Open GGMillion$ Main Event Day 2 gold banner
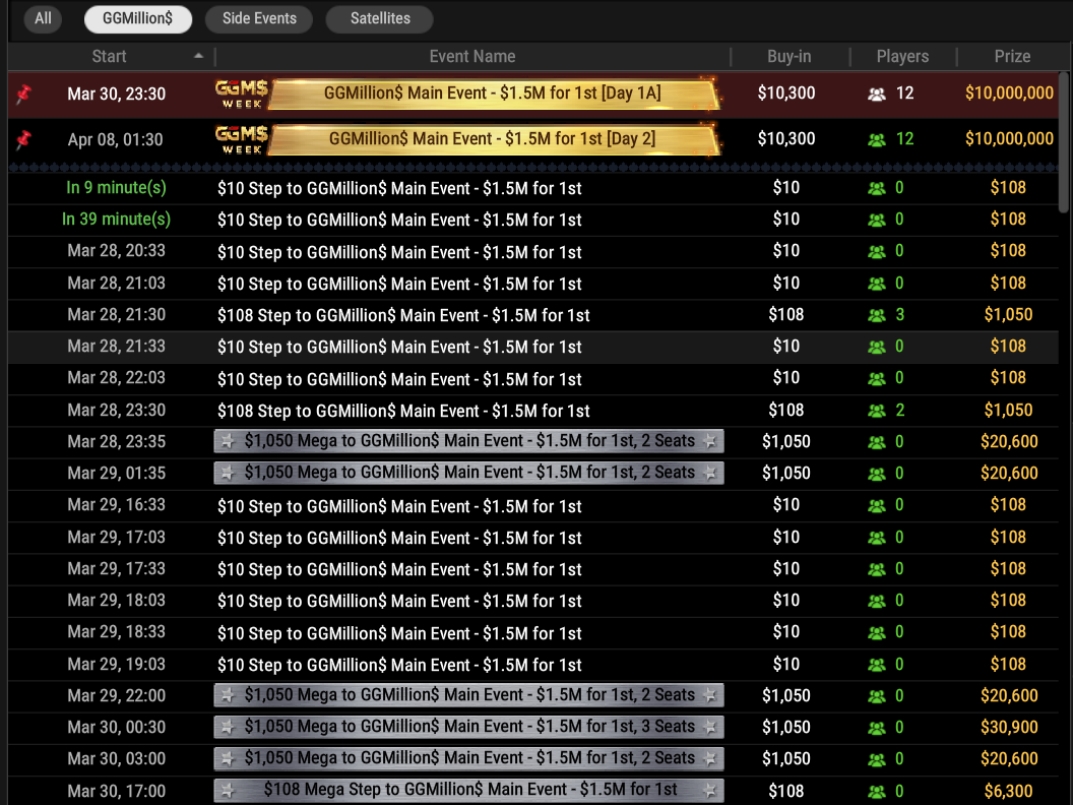Screen dimensions: 1073x805 493,139
